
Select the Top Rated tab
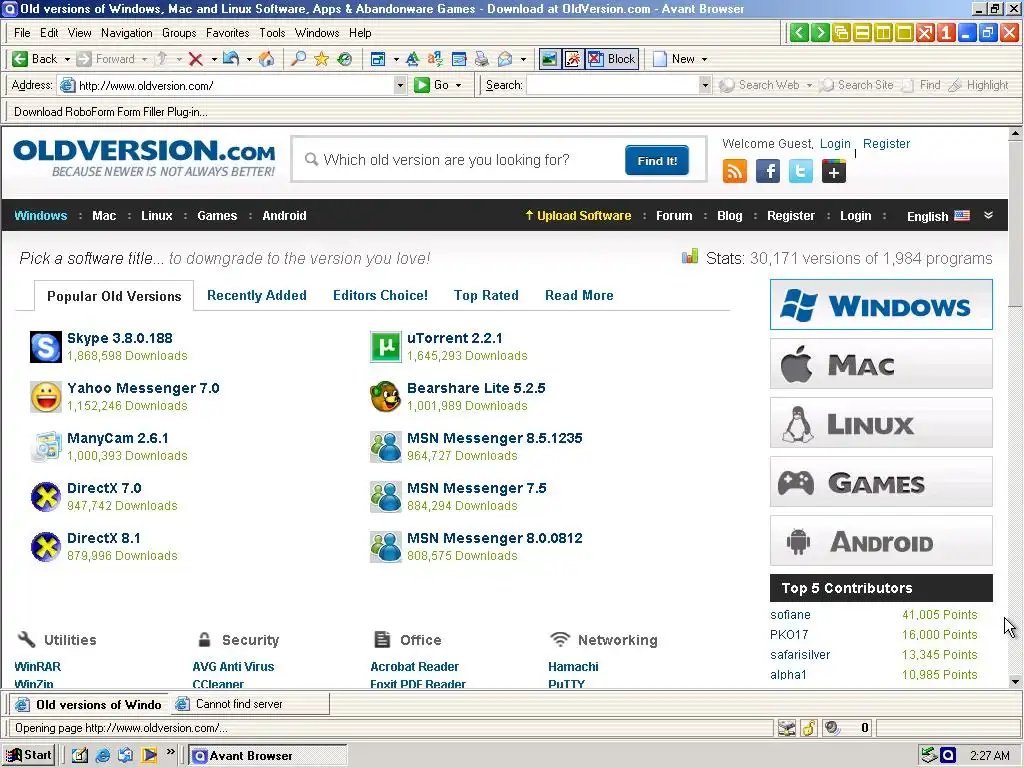tap(486, 295)
